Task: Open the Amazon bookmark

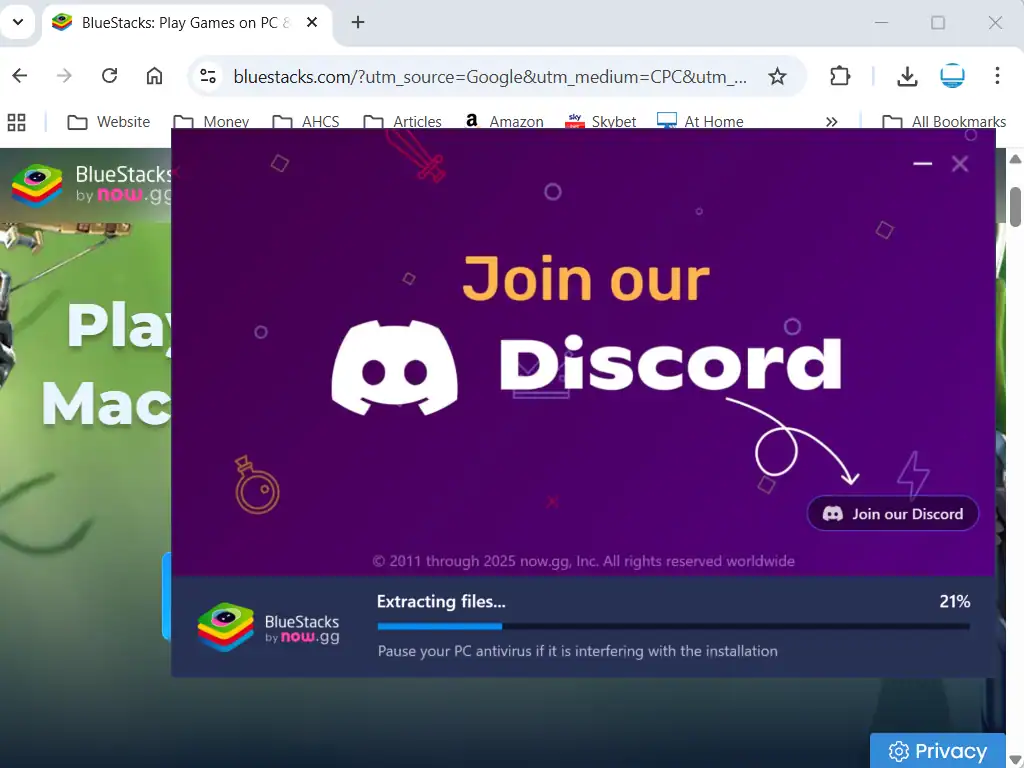Action: tap(504, 122)
